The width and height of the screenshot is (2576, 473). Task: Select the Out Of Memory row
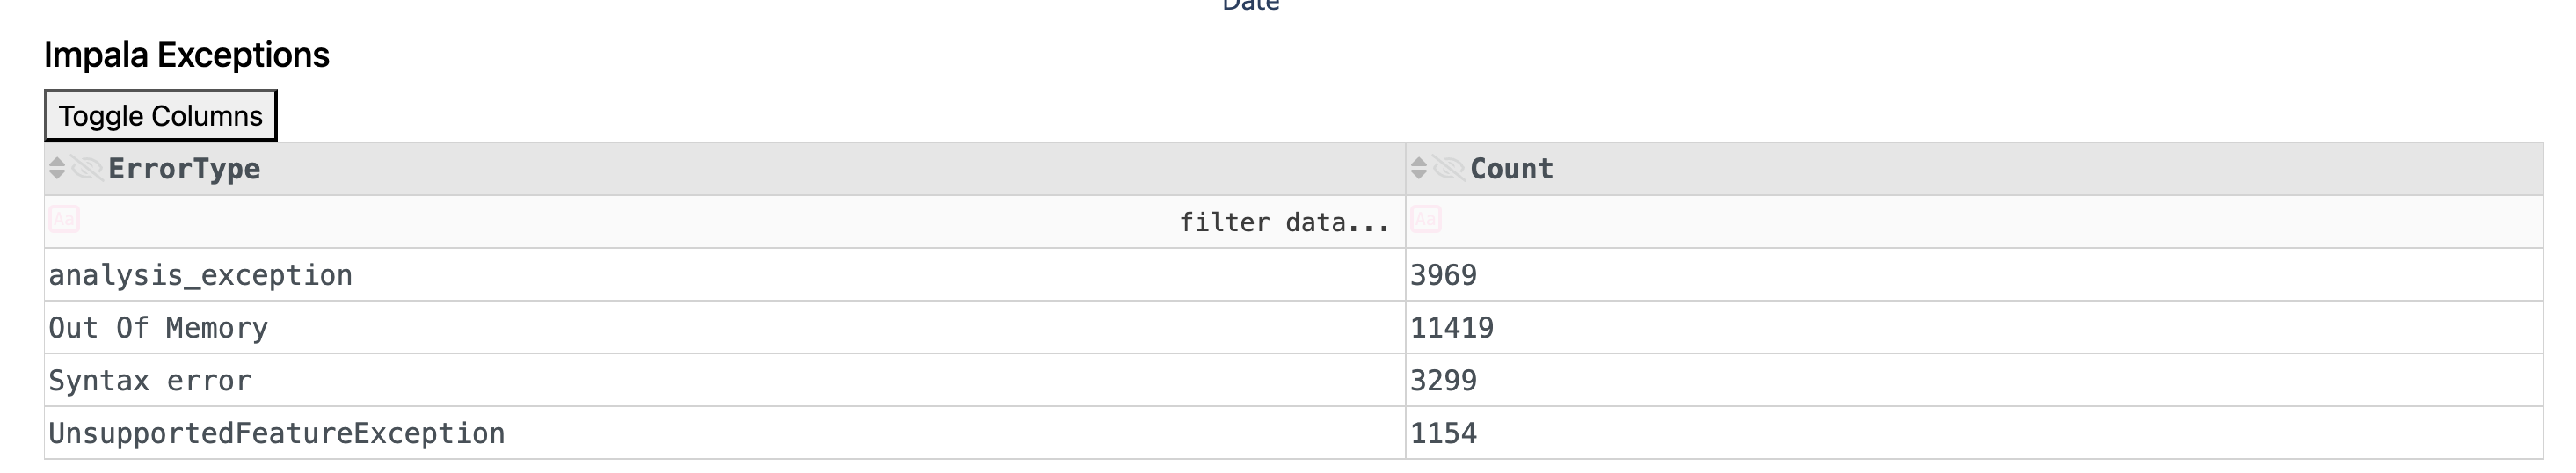(x=158, y=328)
